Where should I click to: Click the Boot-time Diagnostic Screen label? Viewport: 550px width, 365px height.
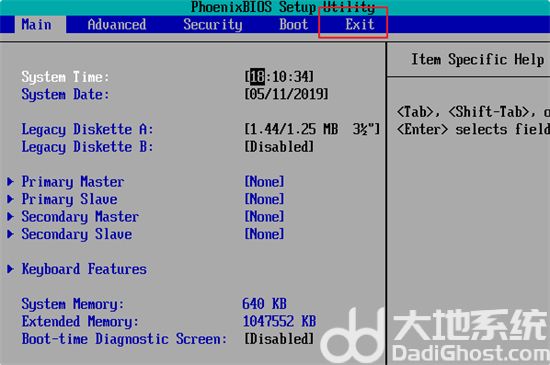[124, 339]
